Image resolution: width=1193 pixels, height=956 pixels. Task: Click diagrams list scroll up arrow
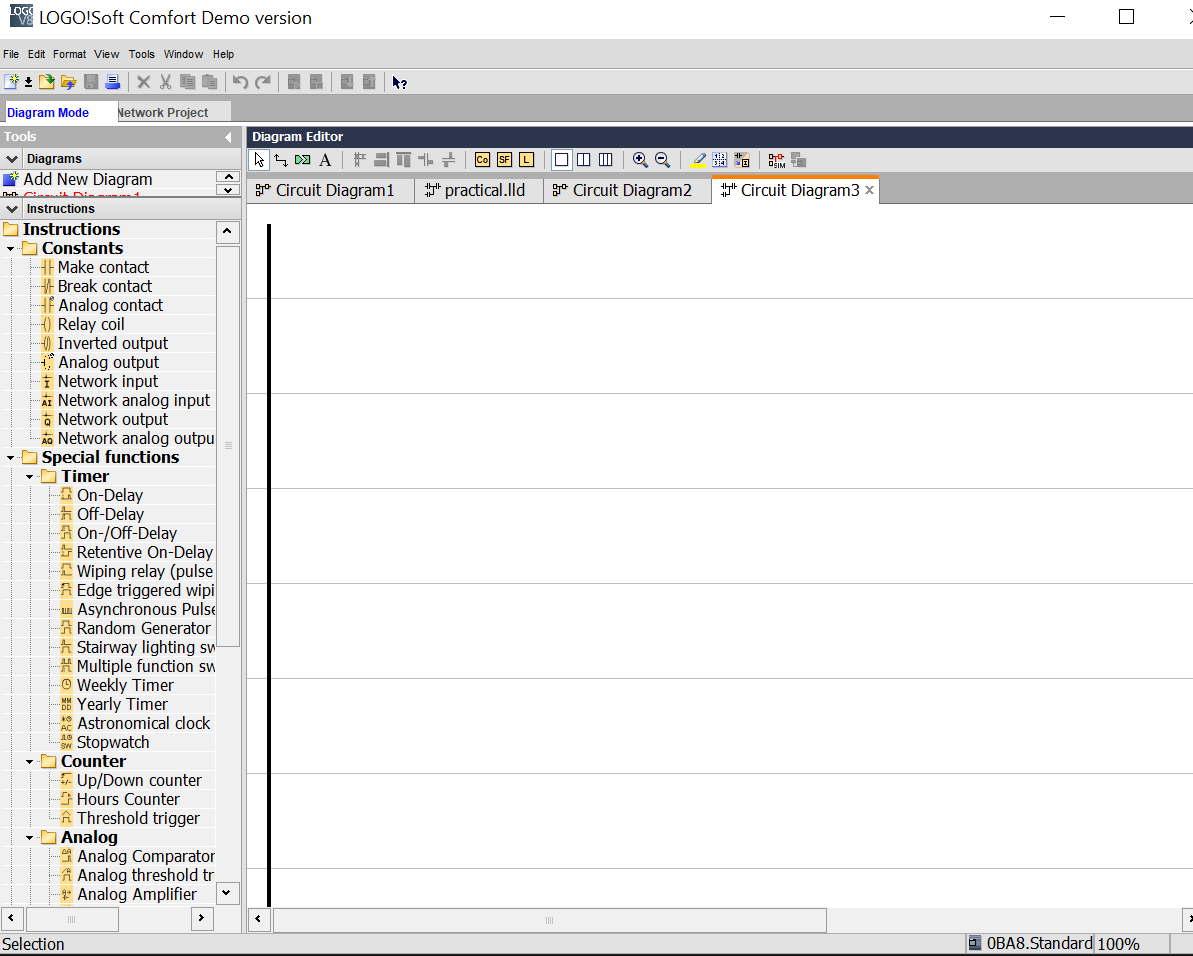227,176
